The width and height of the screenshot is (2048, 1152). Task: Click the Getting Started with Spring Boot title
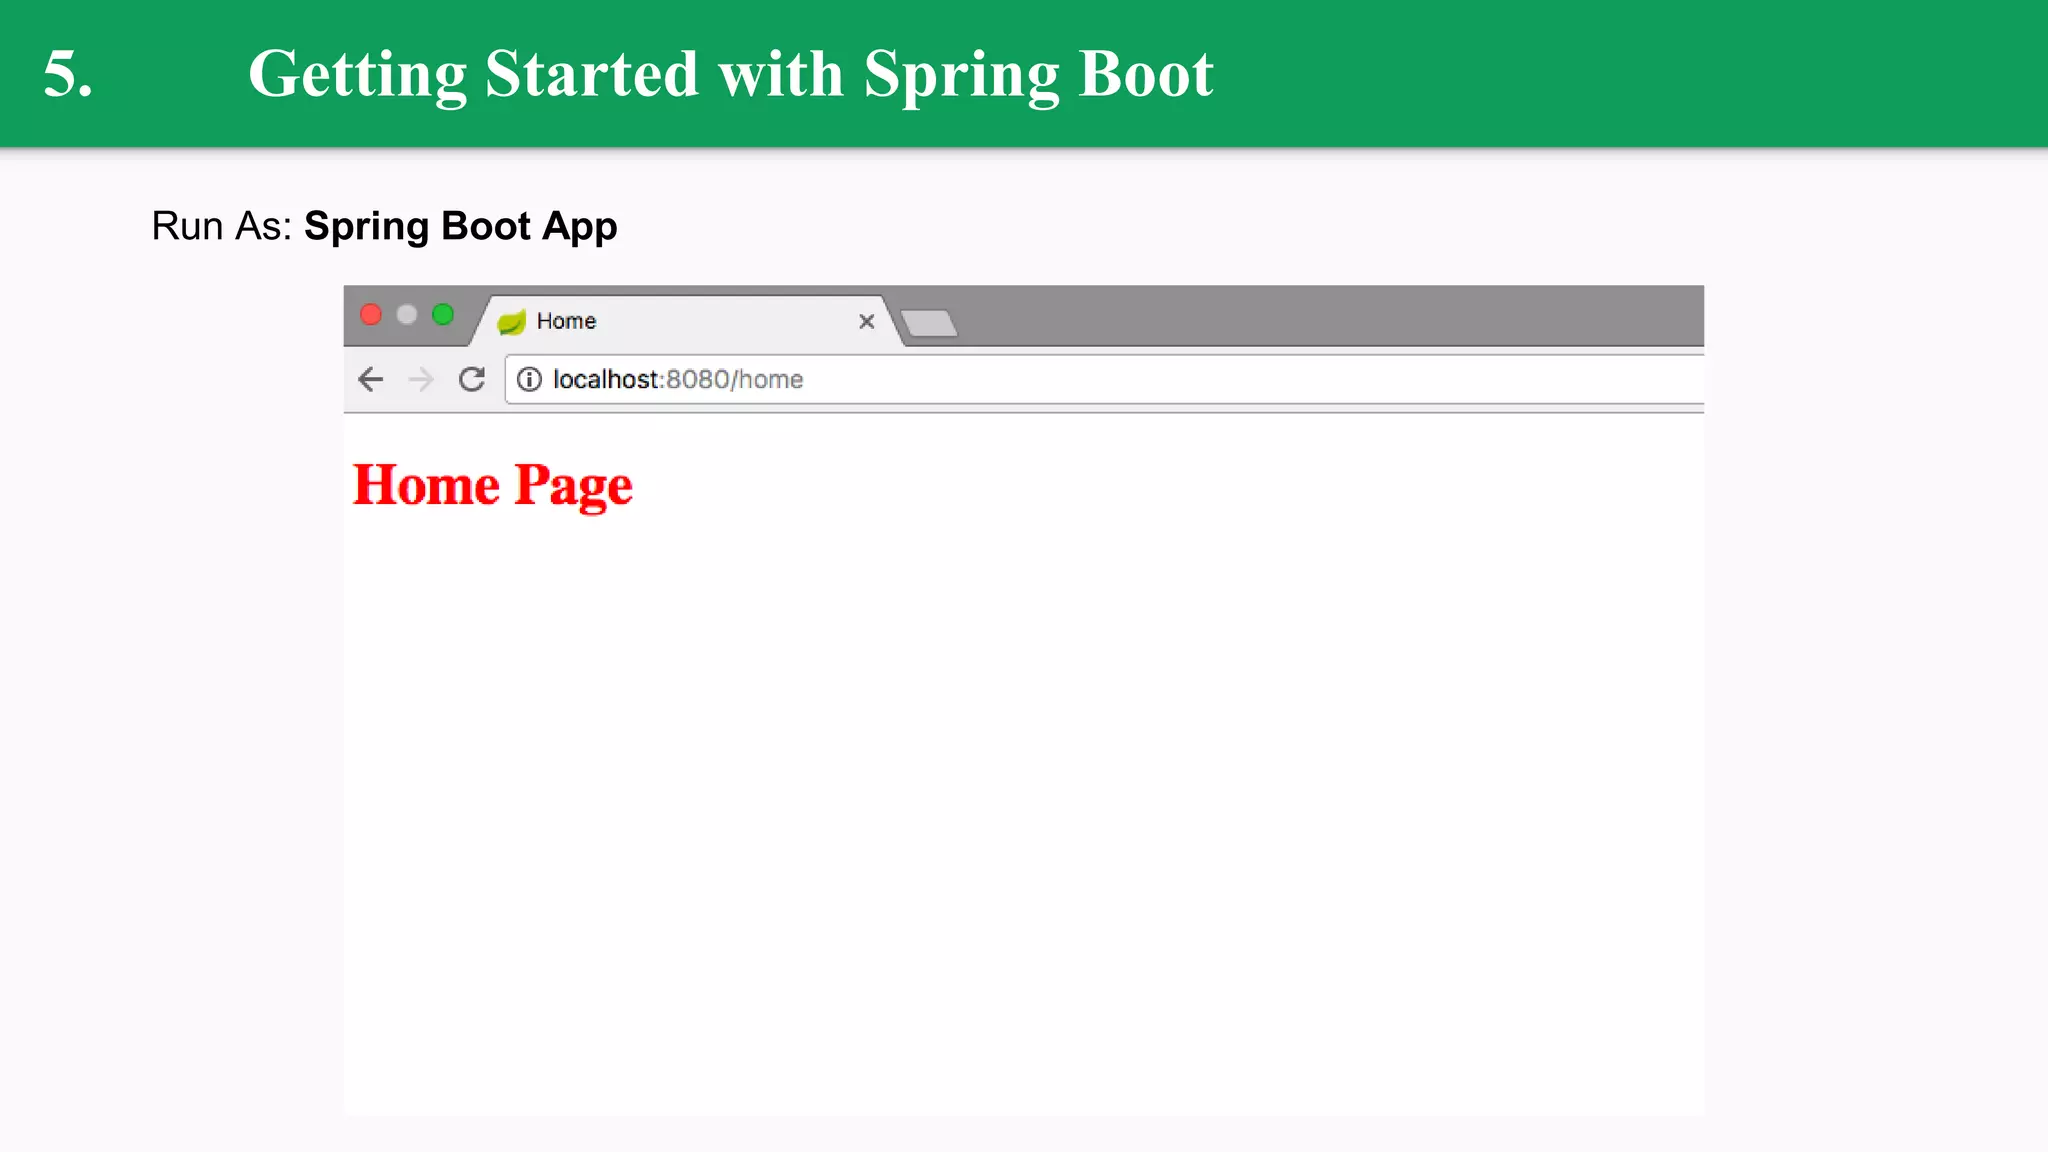click(730, 74)
